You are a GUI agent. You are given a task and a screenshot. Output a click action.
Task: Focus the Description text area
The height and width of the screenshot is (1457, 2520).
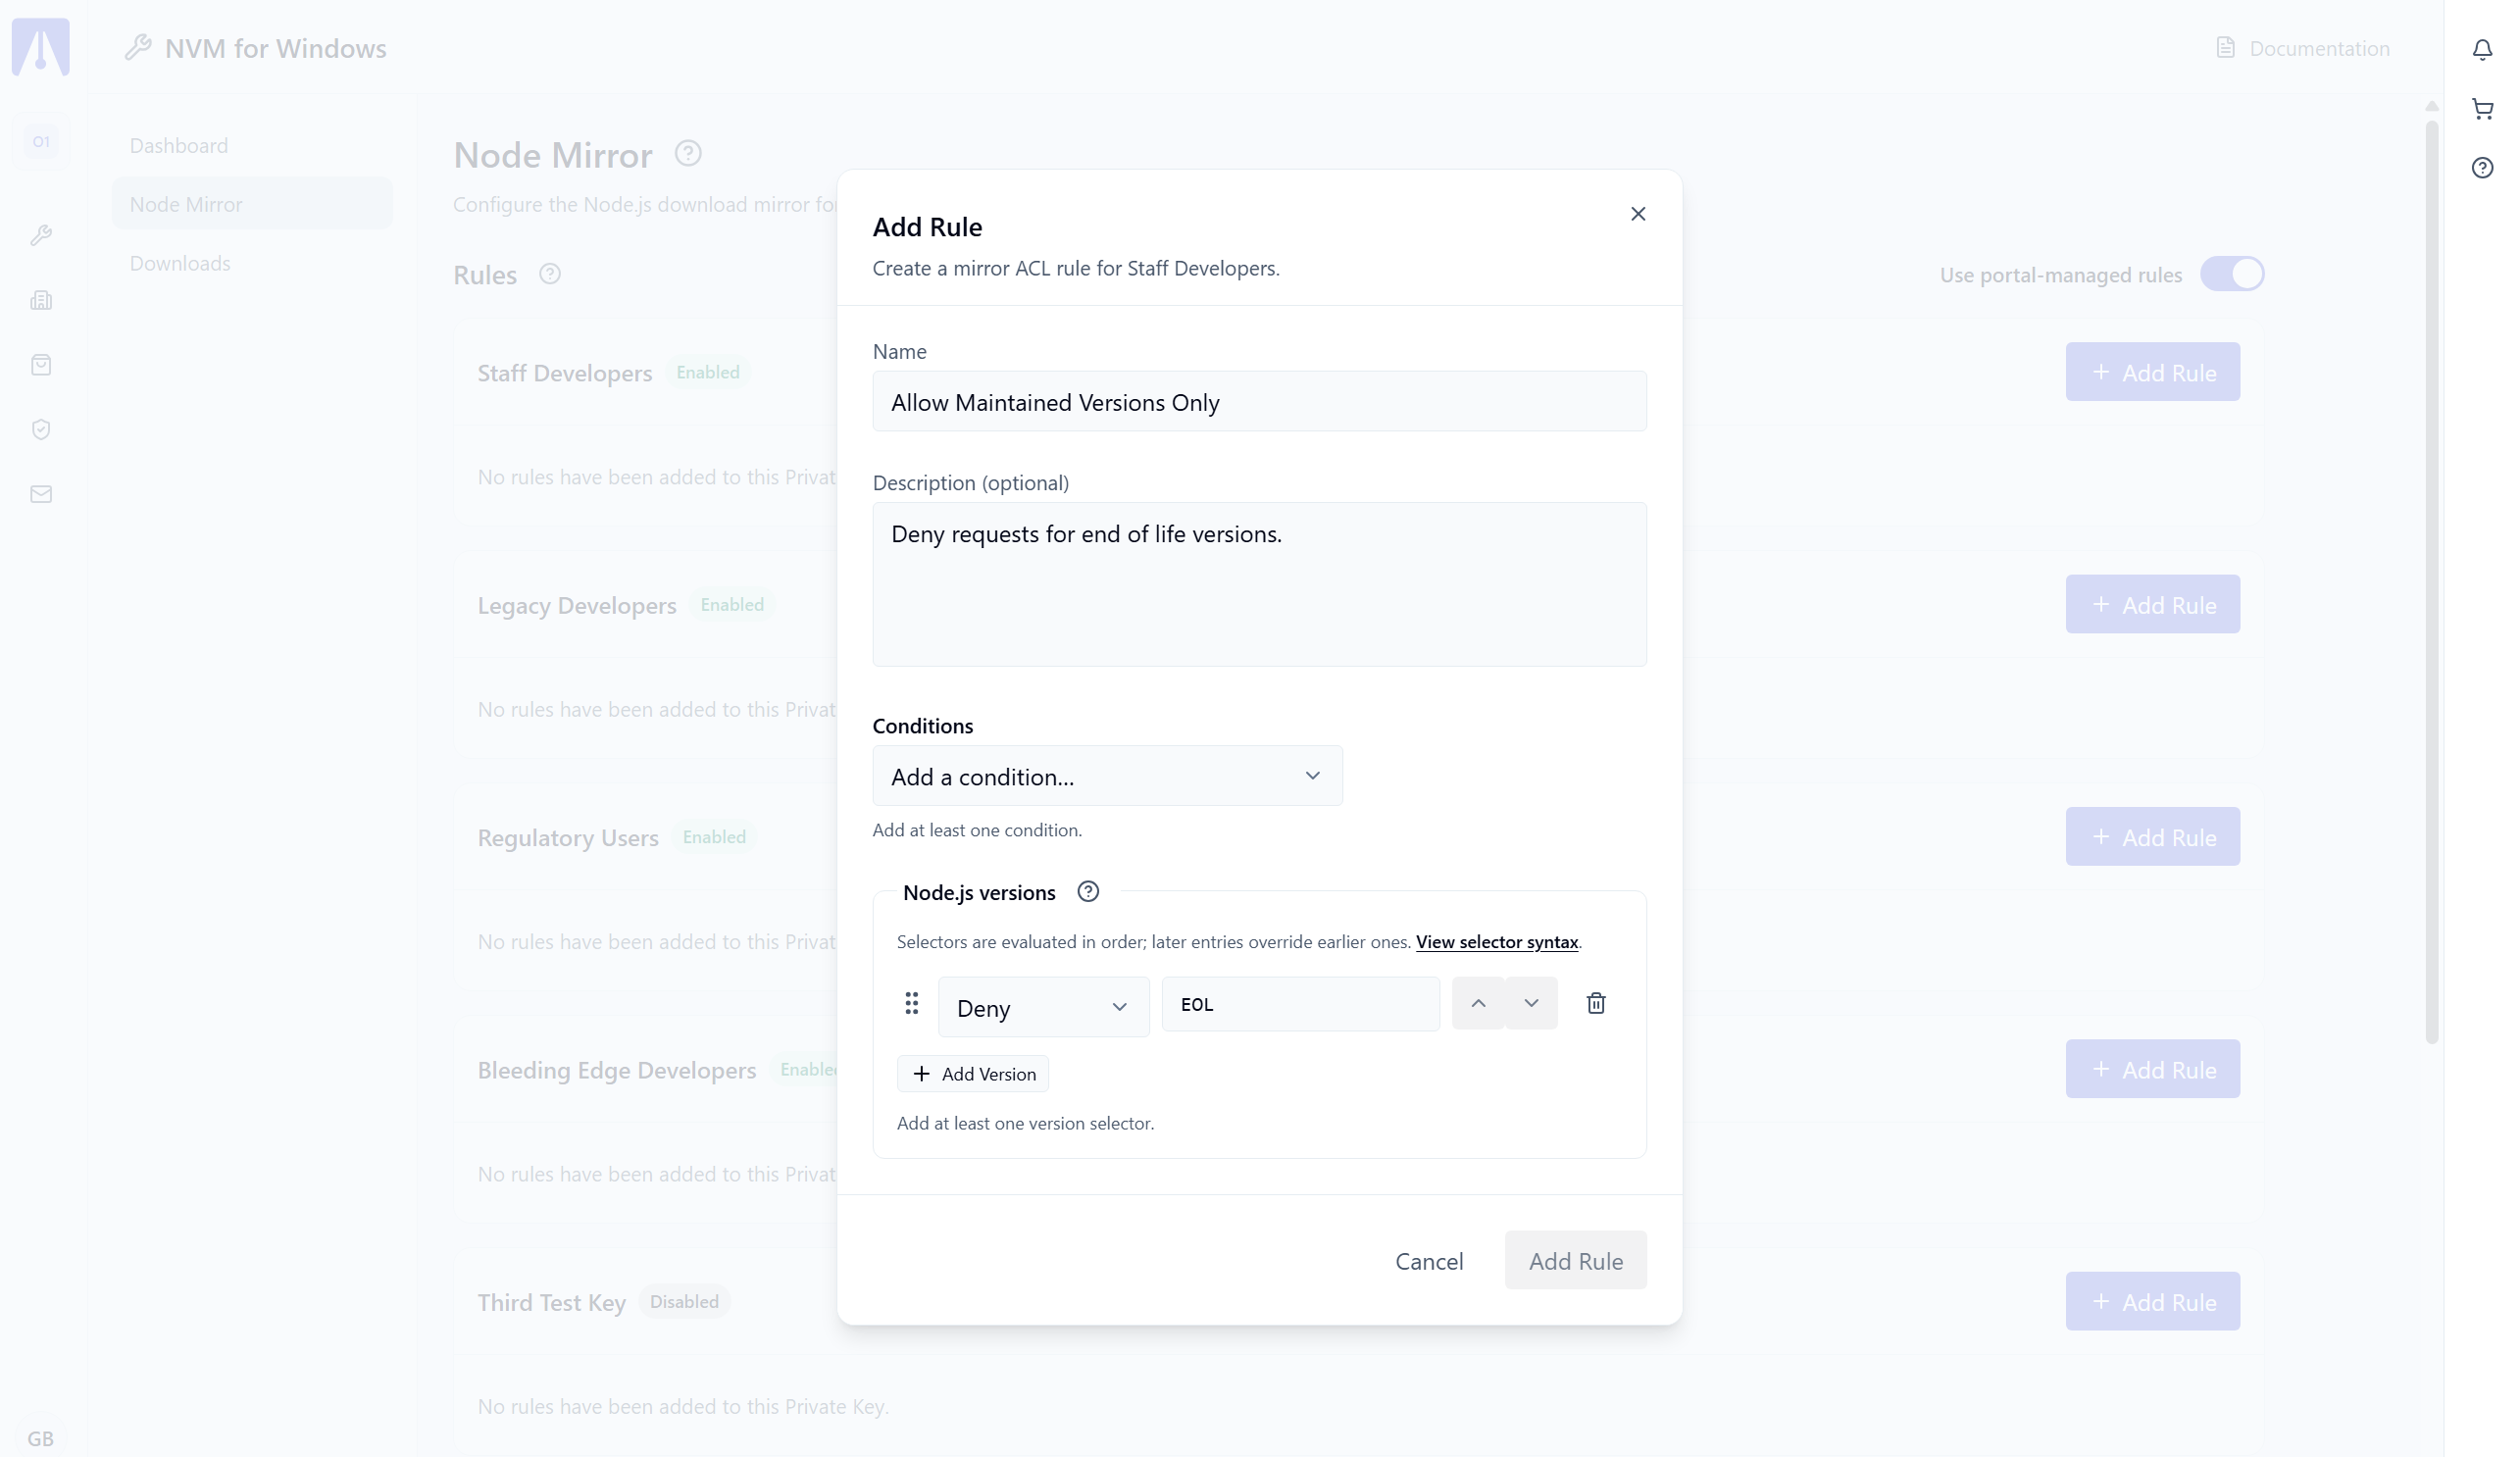coord(1259,584)
